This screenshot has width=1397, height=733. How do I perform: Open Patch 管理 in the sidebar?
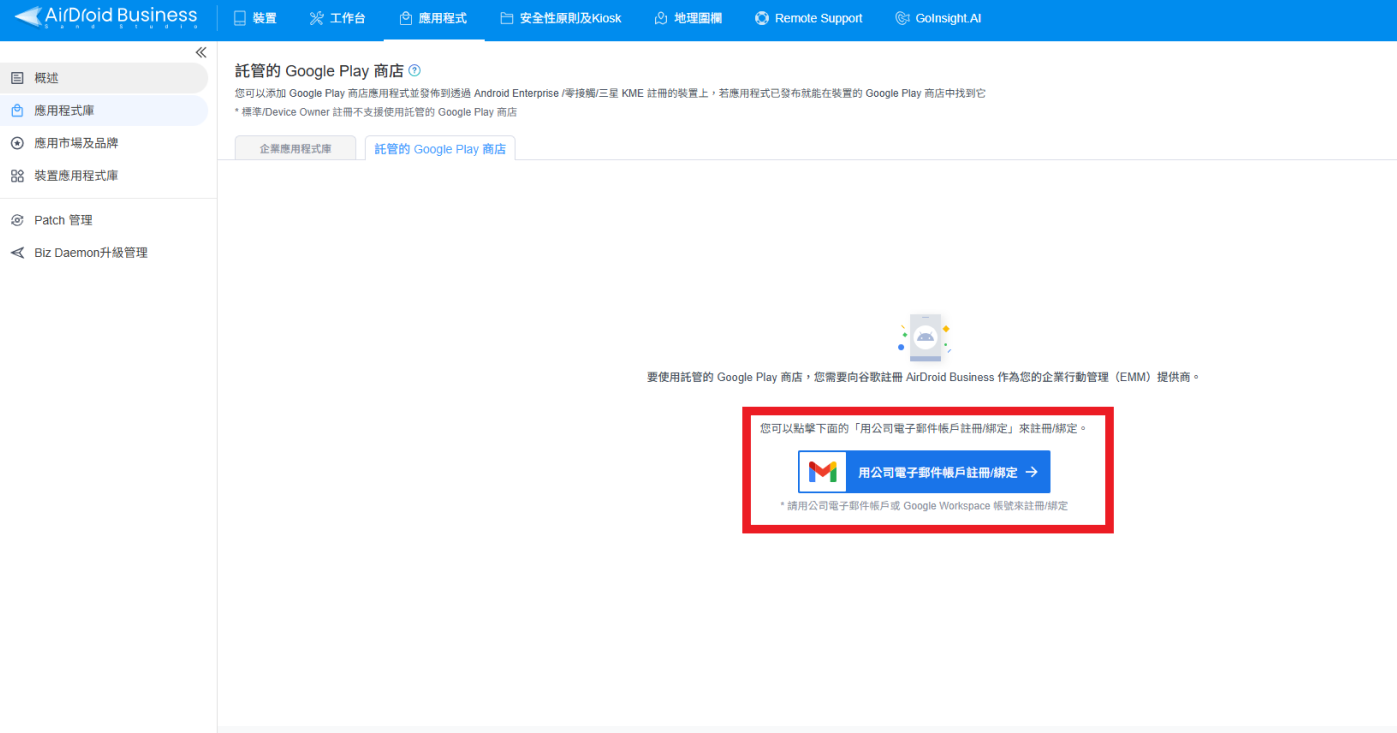(x=104, y=220)
